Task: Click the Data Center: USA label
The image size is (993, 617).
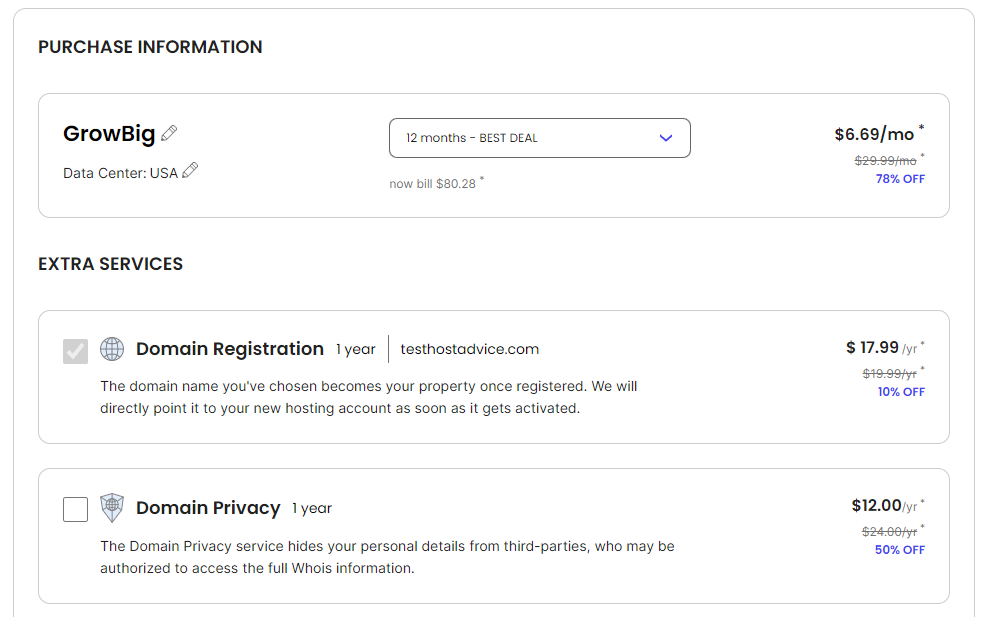Action: point(120,173)
